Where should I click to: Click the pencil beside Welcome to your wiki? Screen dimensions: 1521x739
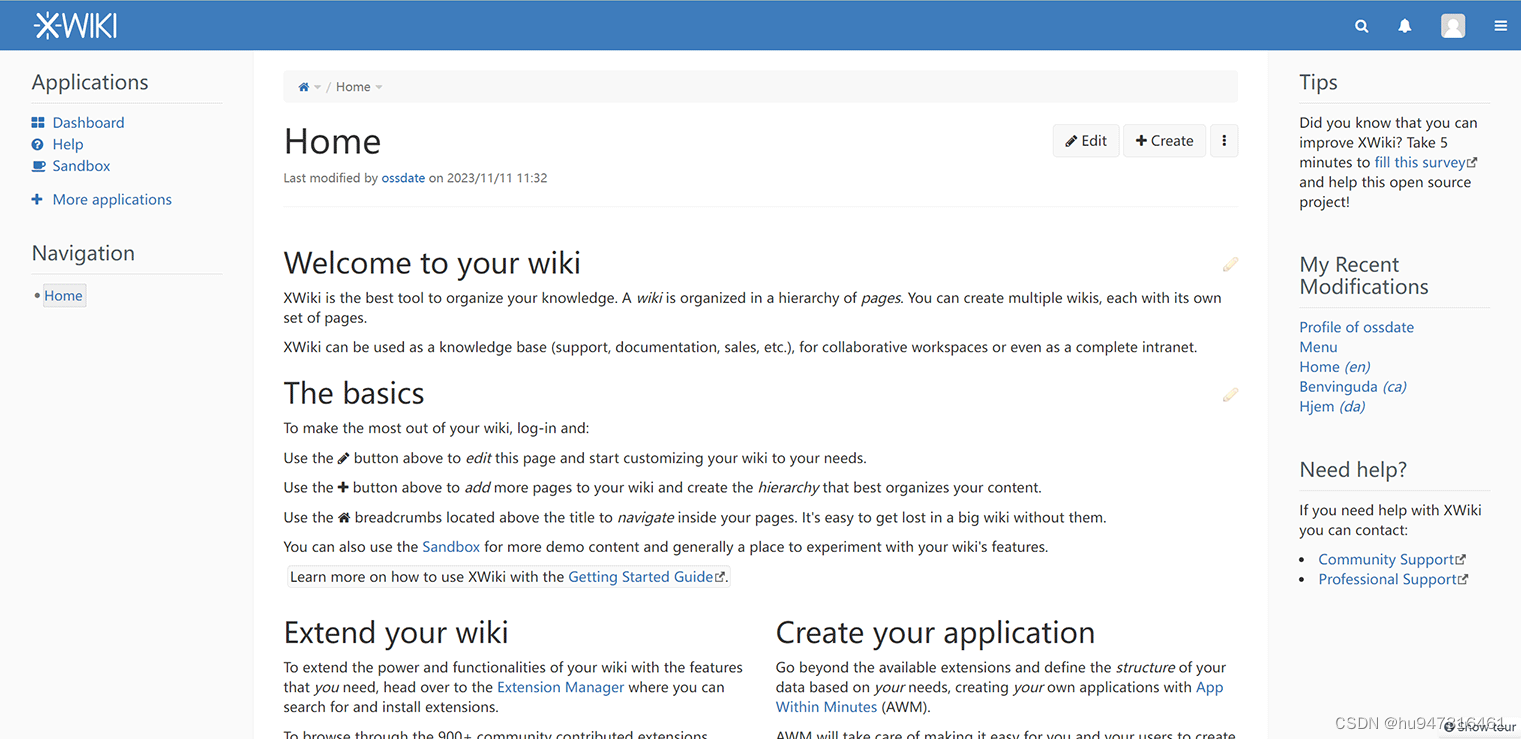click(x=1230, y=264)
